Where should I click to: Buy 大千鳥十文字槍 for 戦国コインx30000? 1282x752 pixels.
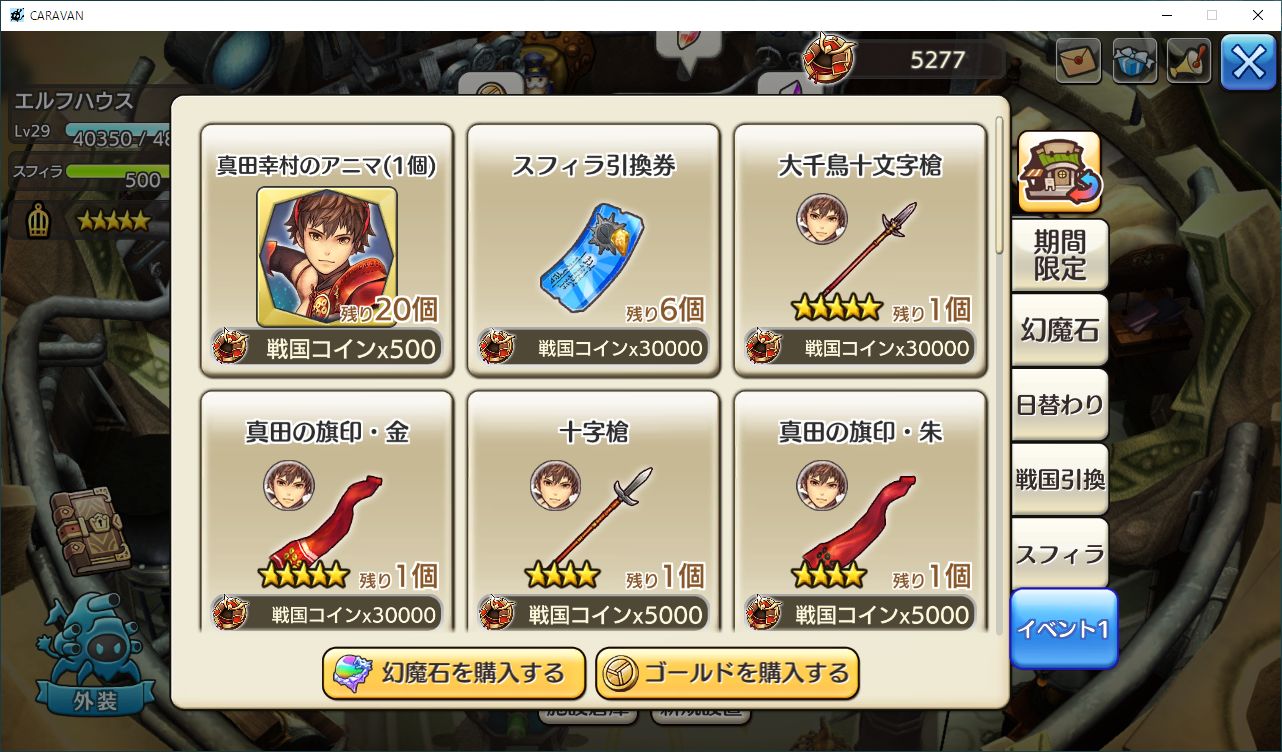coord(860,347)
